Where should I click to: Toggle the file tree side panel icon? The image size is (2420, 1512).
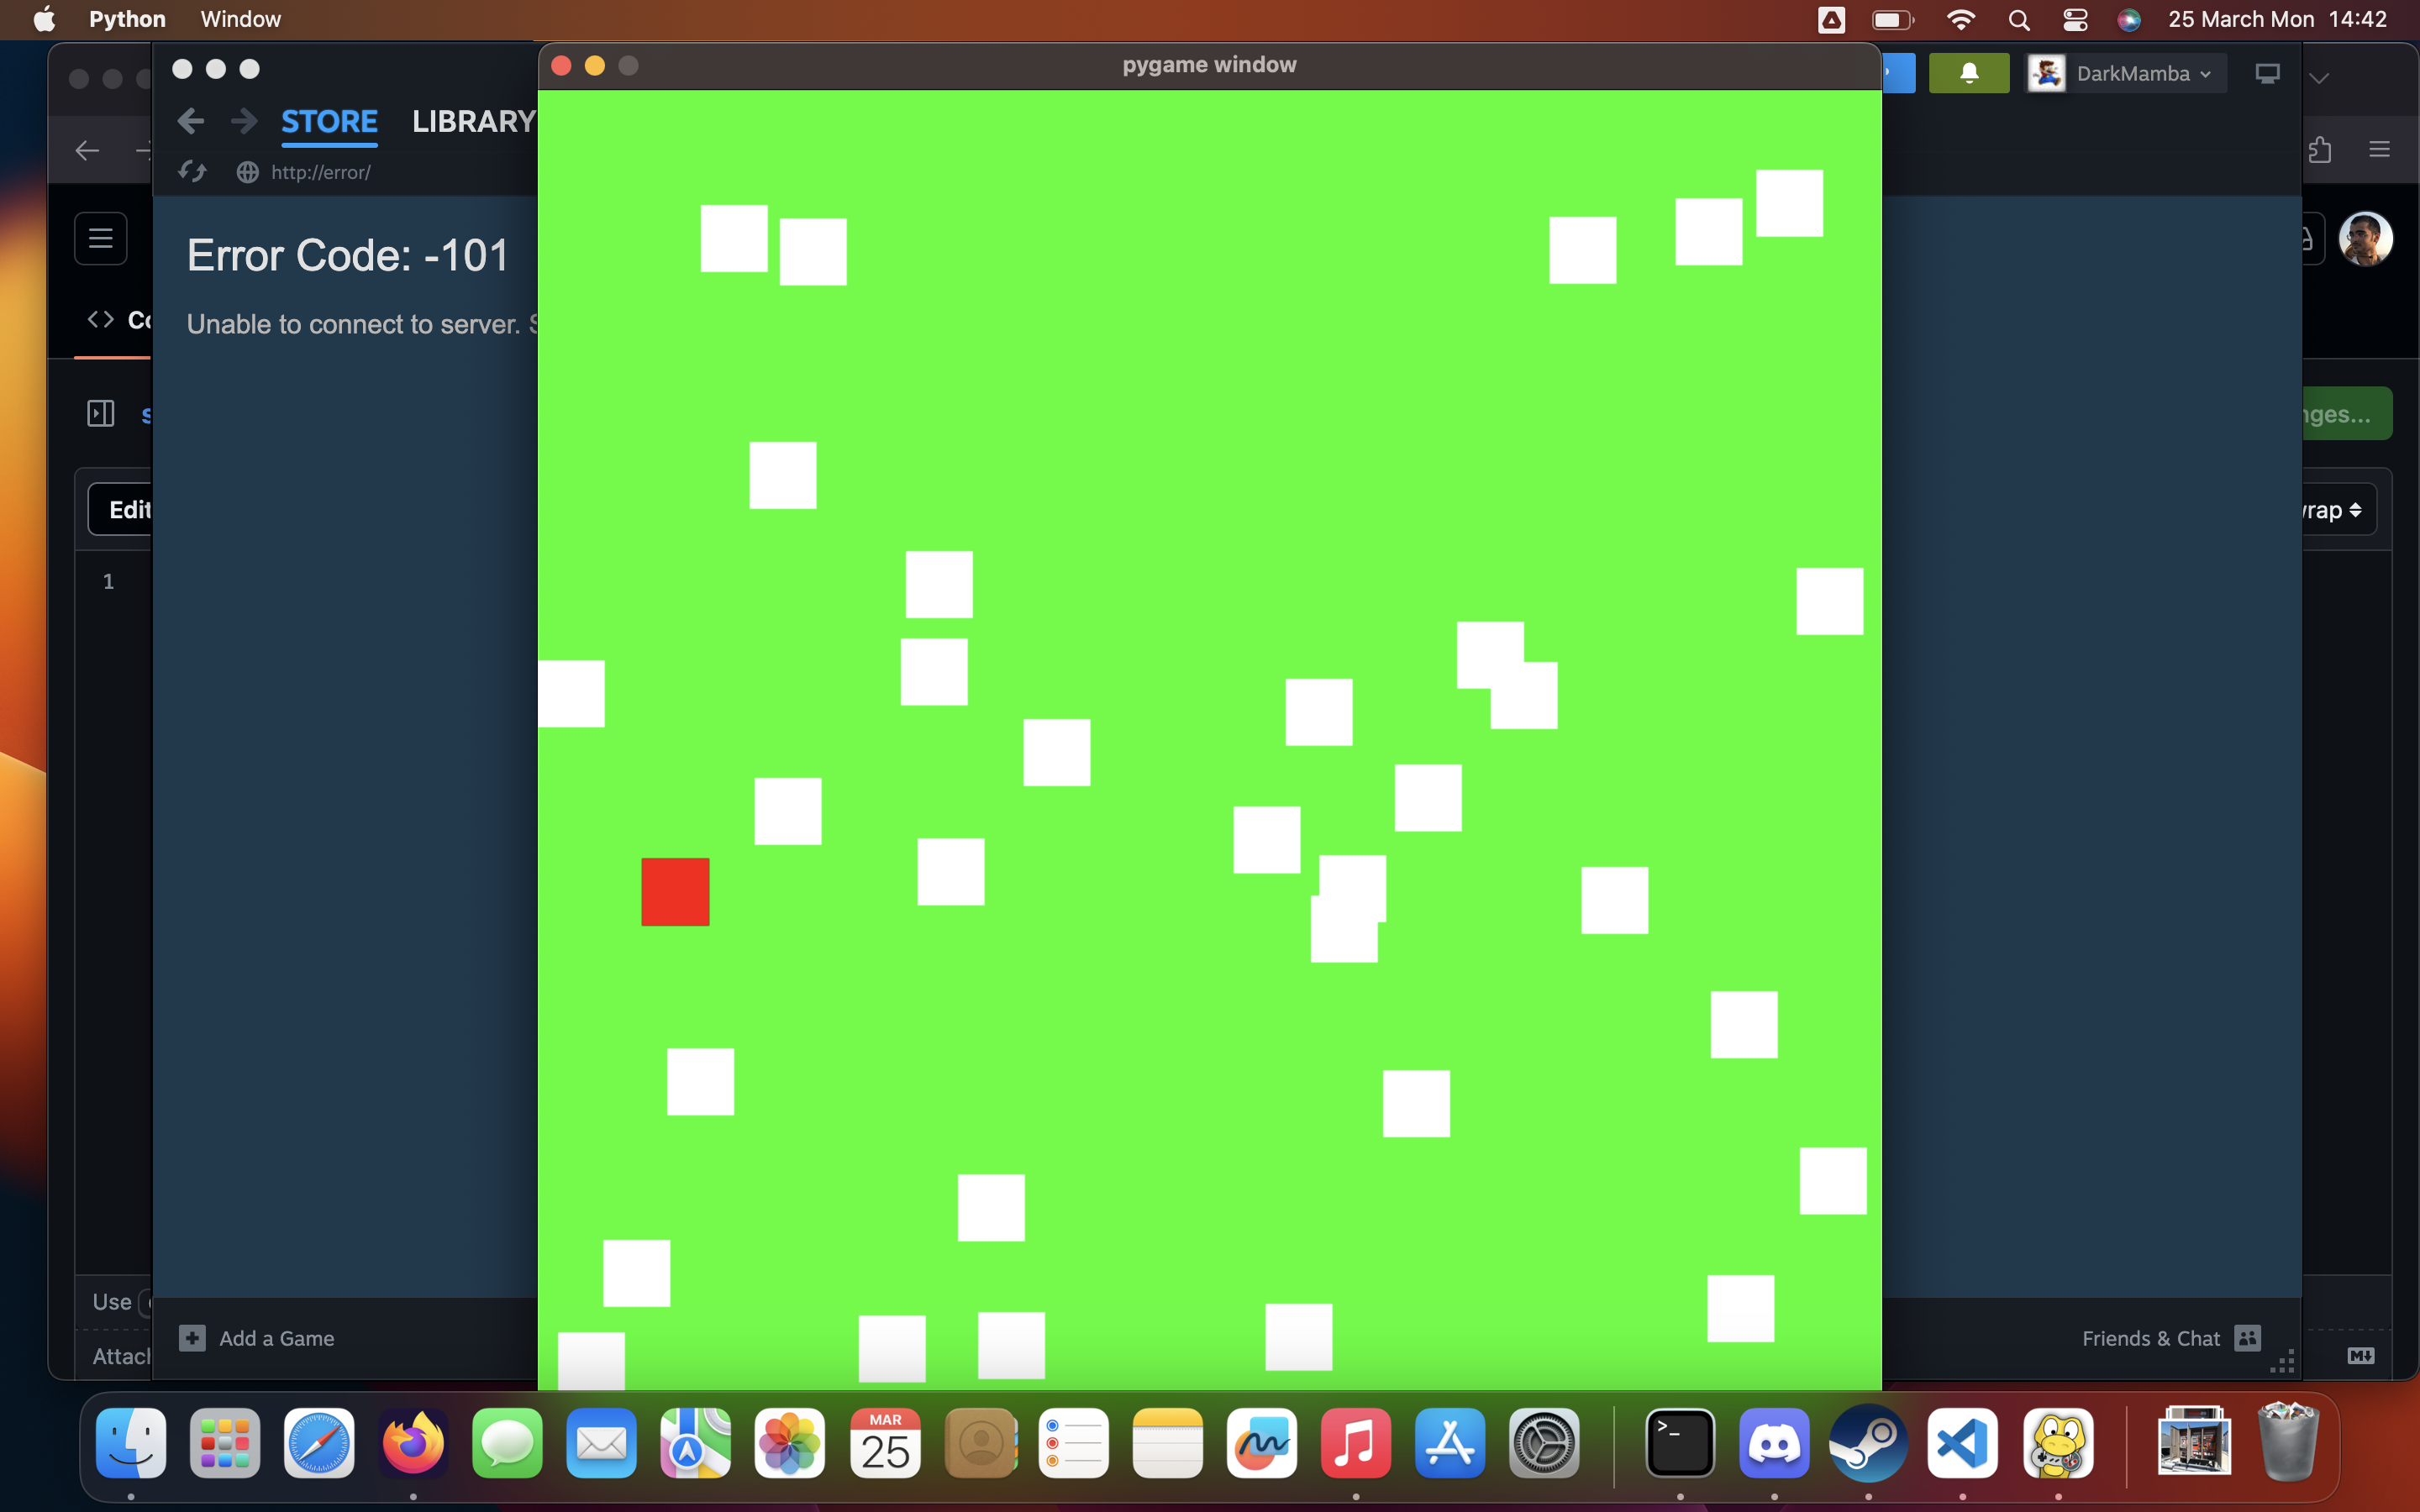click(x=101, y=413)
